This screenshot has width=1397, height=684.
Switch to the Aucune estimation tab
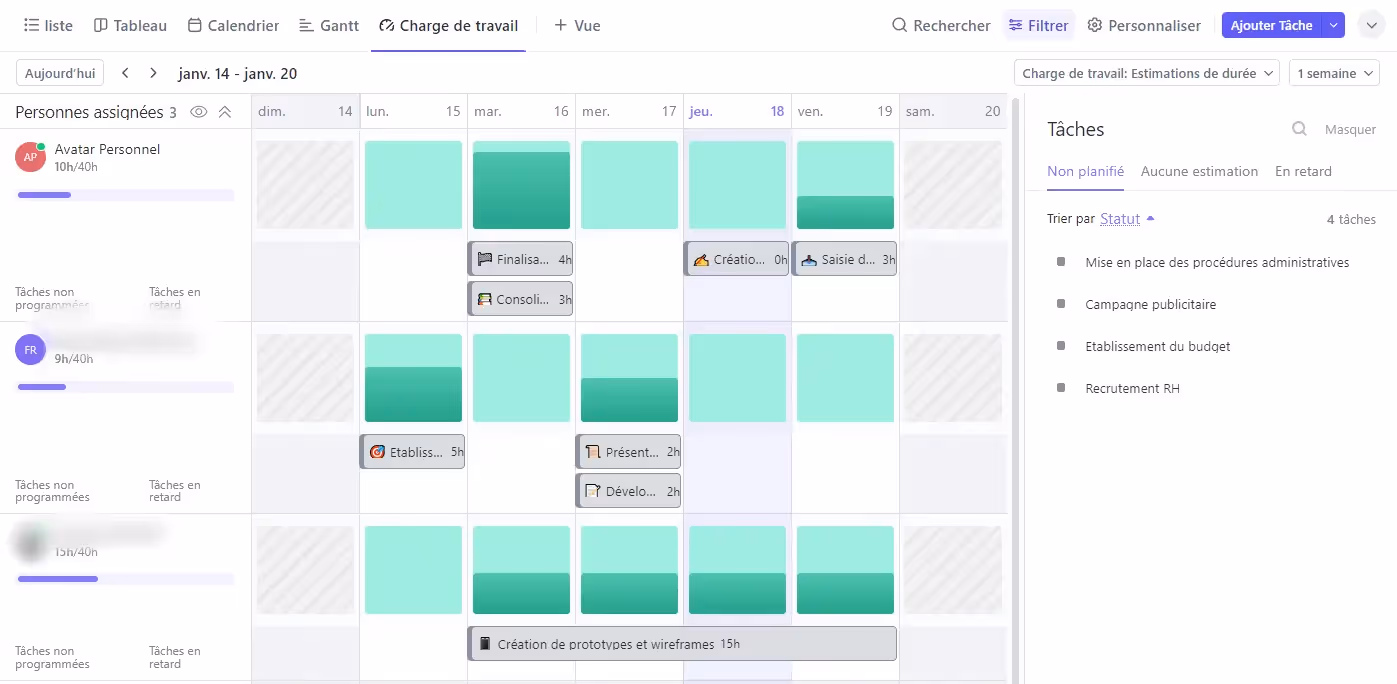[x=1199, y=171]
